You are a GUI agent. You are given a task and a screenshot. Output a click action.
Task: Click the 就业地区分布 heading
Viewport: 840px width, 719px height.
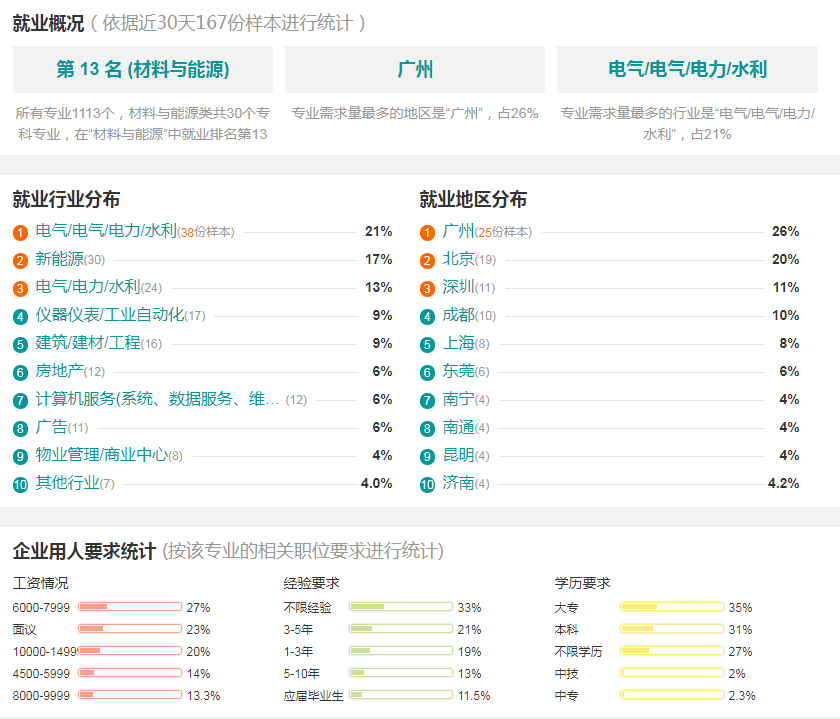tap(473, 199)
